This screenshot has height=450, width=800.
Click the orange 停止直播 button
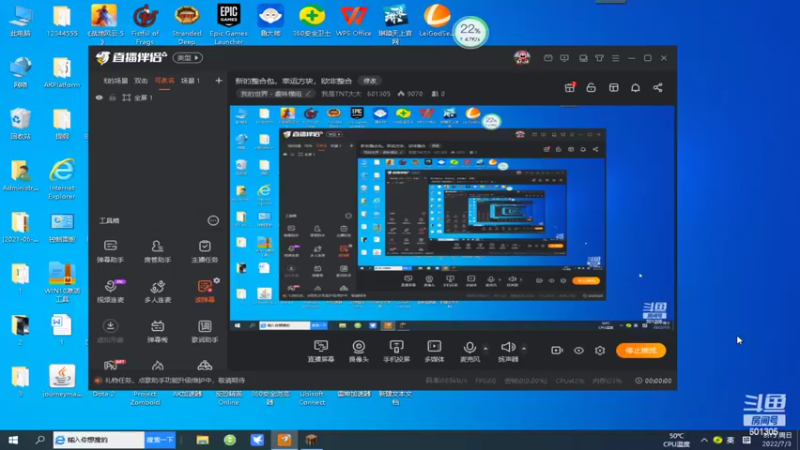point(641,351)
